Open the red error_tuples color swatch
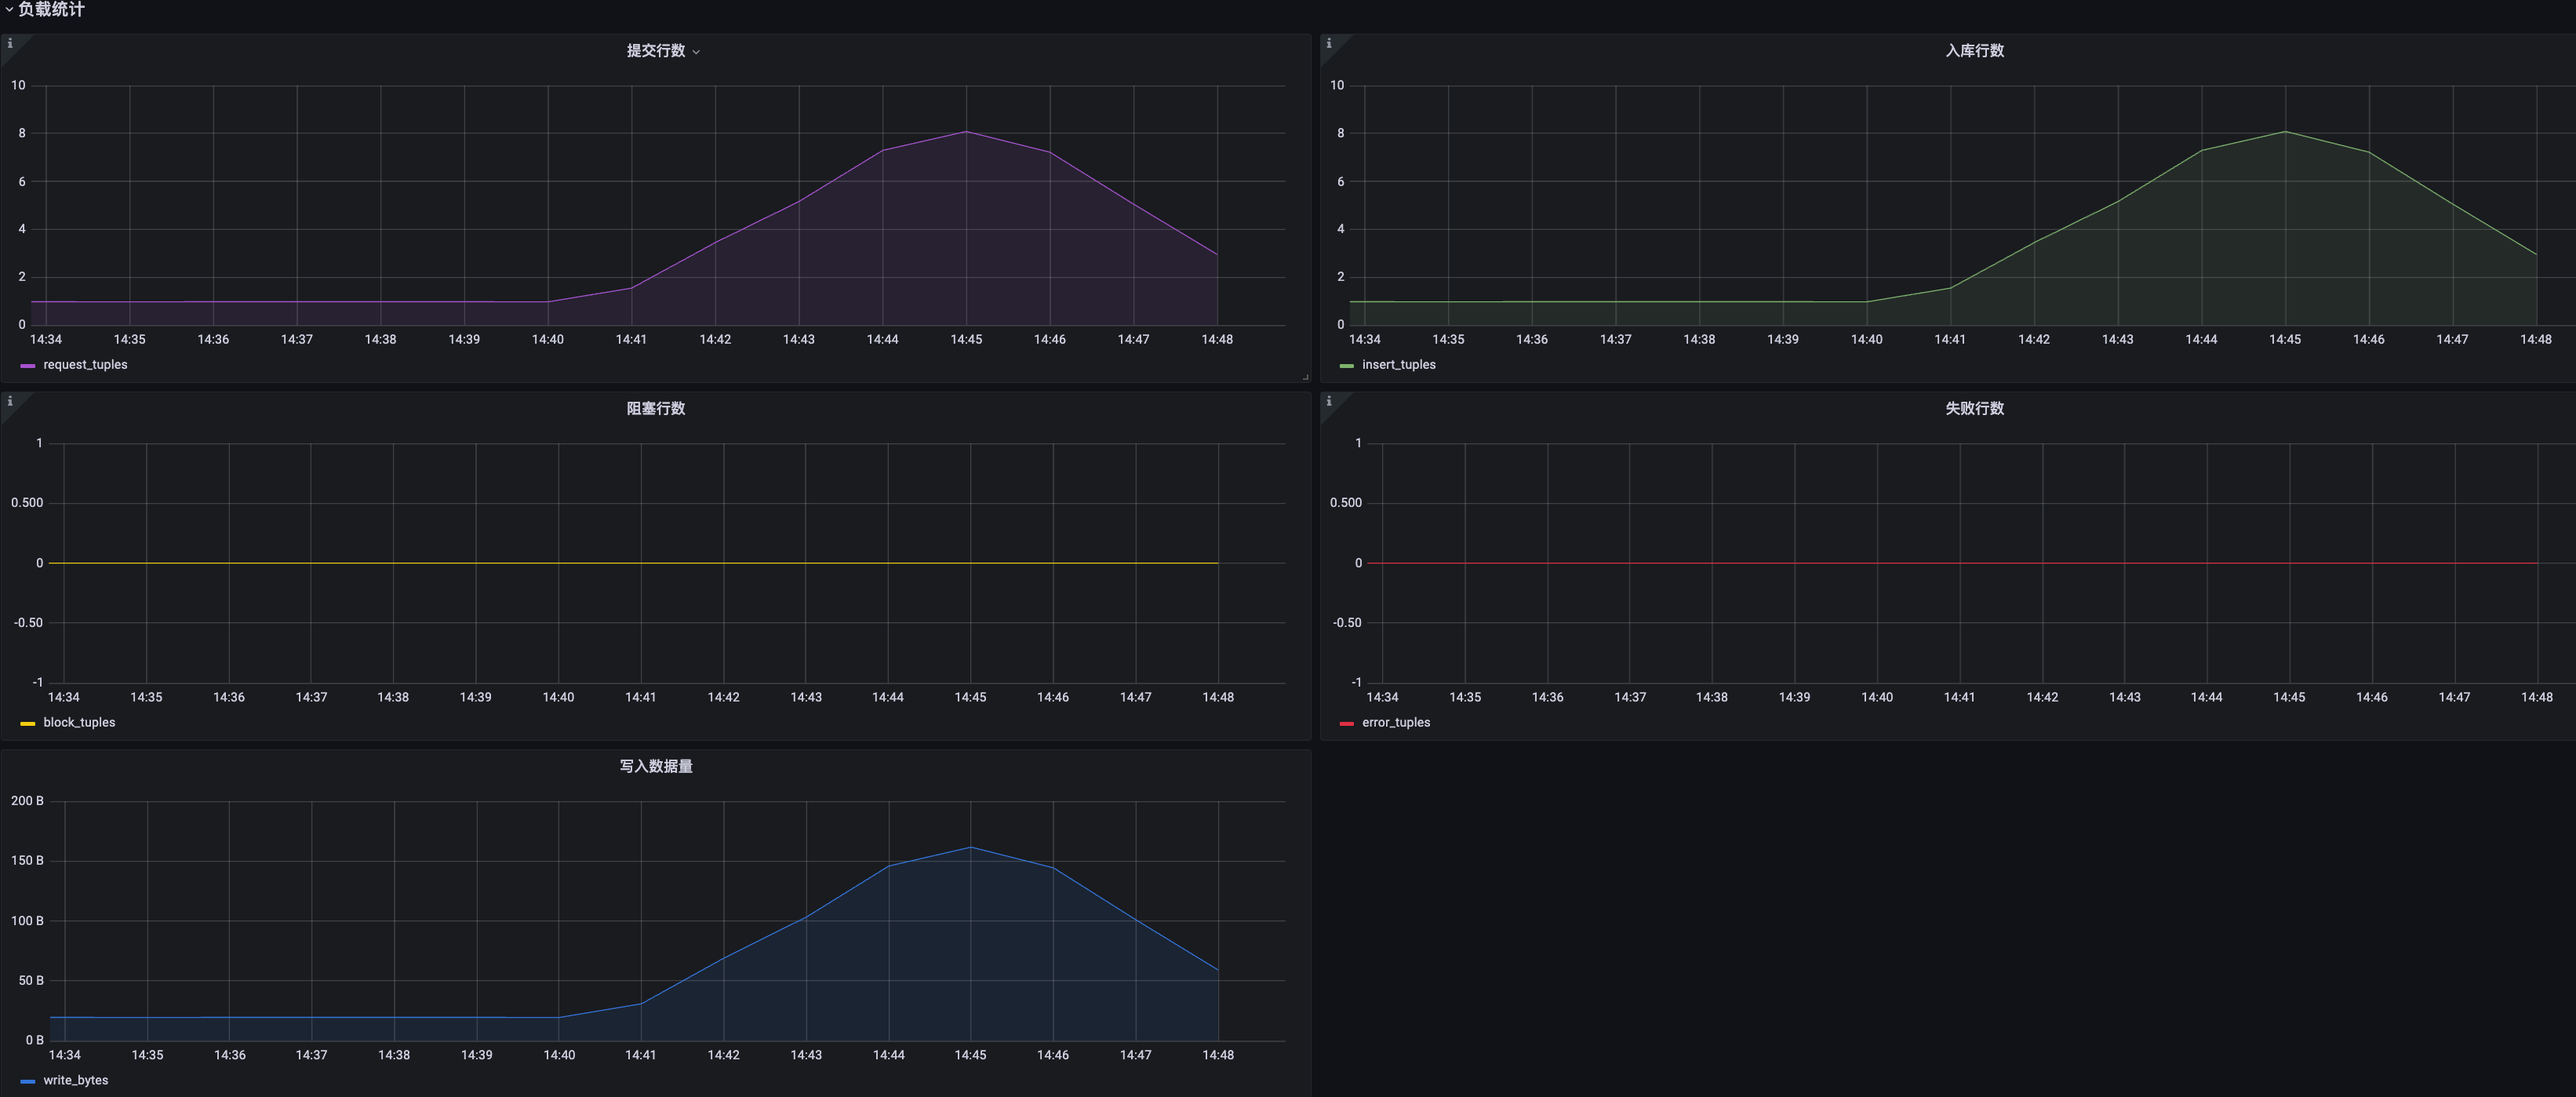Screen dimensions: 2576x1097 1346,724
